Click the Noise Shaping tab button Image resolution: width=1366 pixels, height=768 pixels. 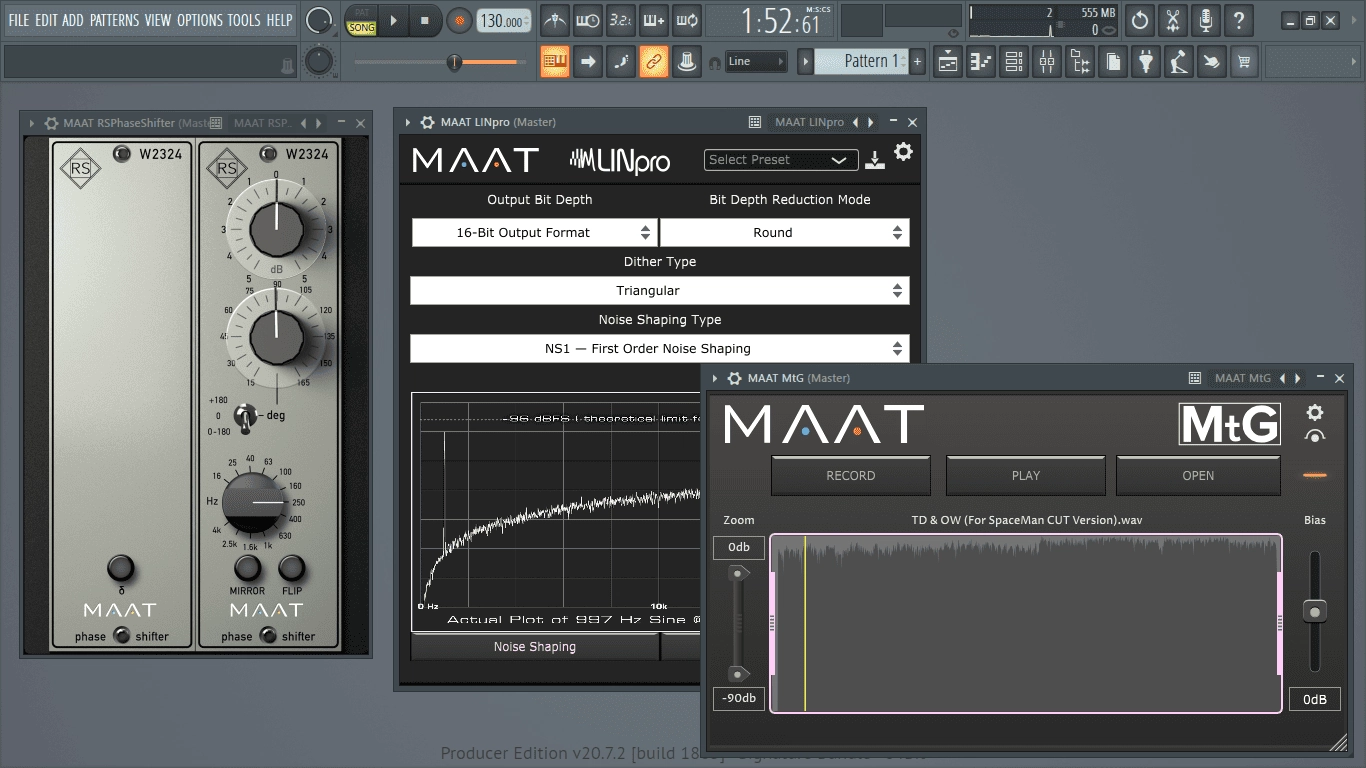coord(535,647)
